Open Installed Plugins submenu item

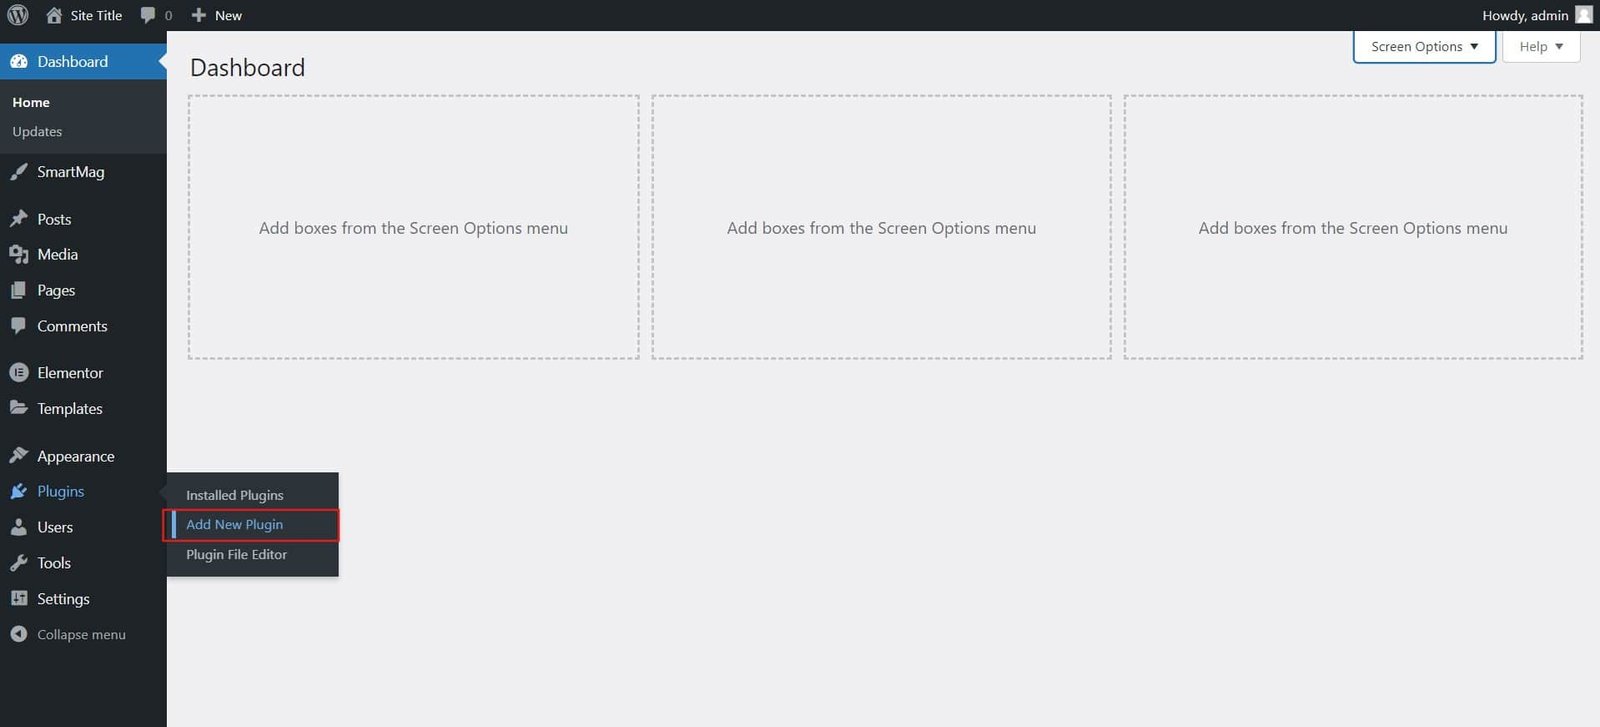tap(235, 495)
